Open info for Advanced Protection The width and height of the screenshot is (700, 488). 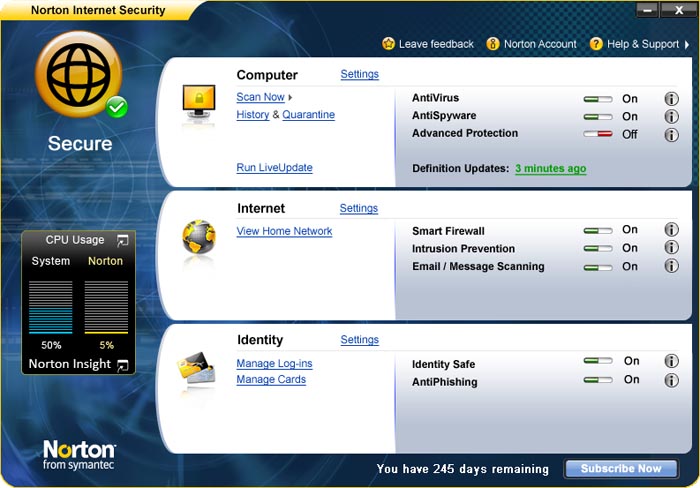click(671, 134)
